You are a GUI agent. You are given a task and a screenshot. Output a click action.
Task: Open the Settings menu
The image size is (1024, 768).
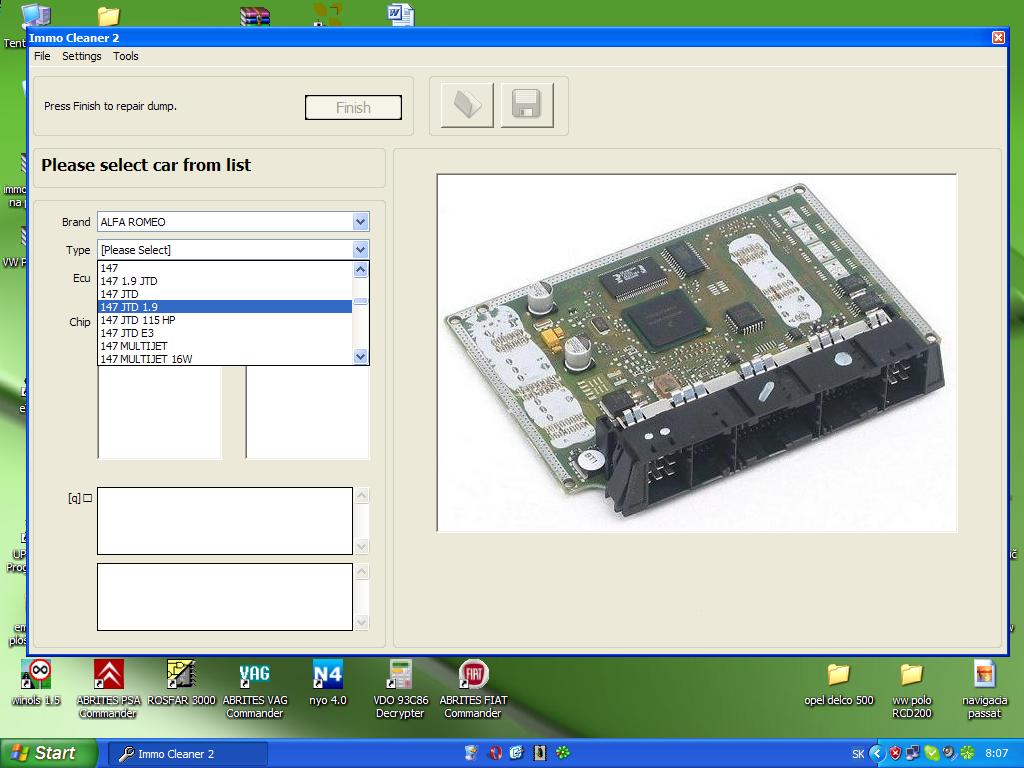[82, 56]
